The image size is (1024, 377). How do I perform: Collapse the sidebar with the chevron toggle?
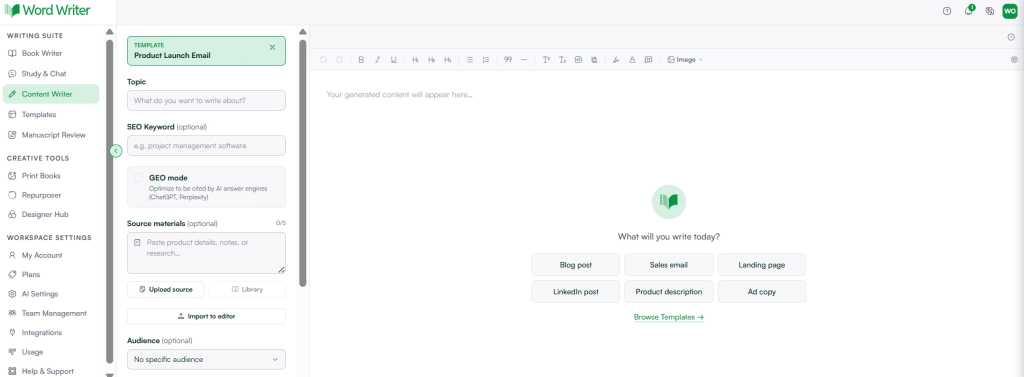coord(116,151)
